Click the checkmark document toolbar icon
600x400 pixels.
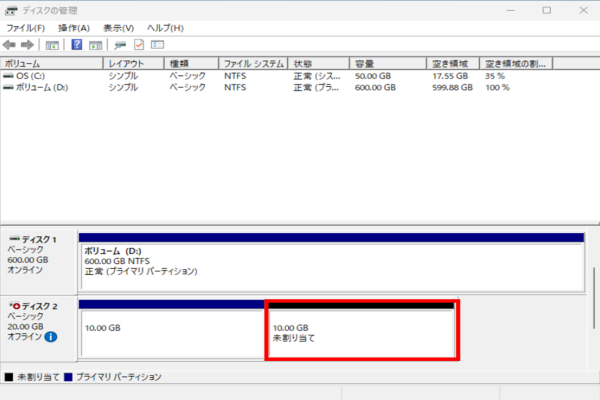coord(139,45)
